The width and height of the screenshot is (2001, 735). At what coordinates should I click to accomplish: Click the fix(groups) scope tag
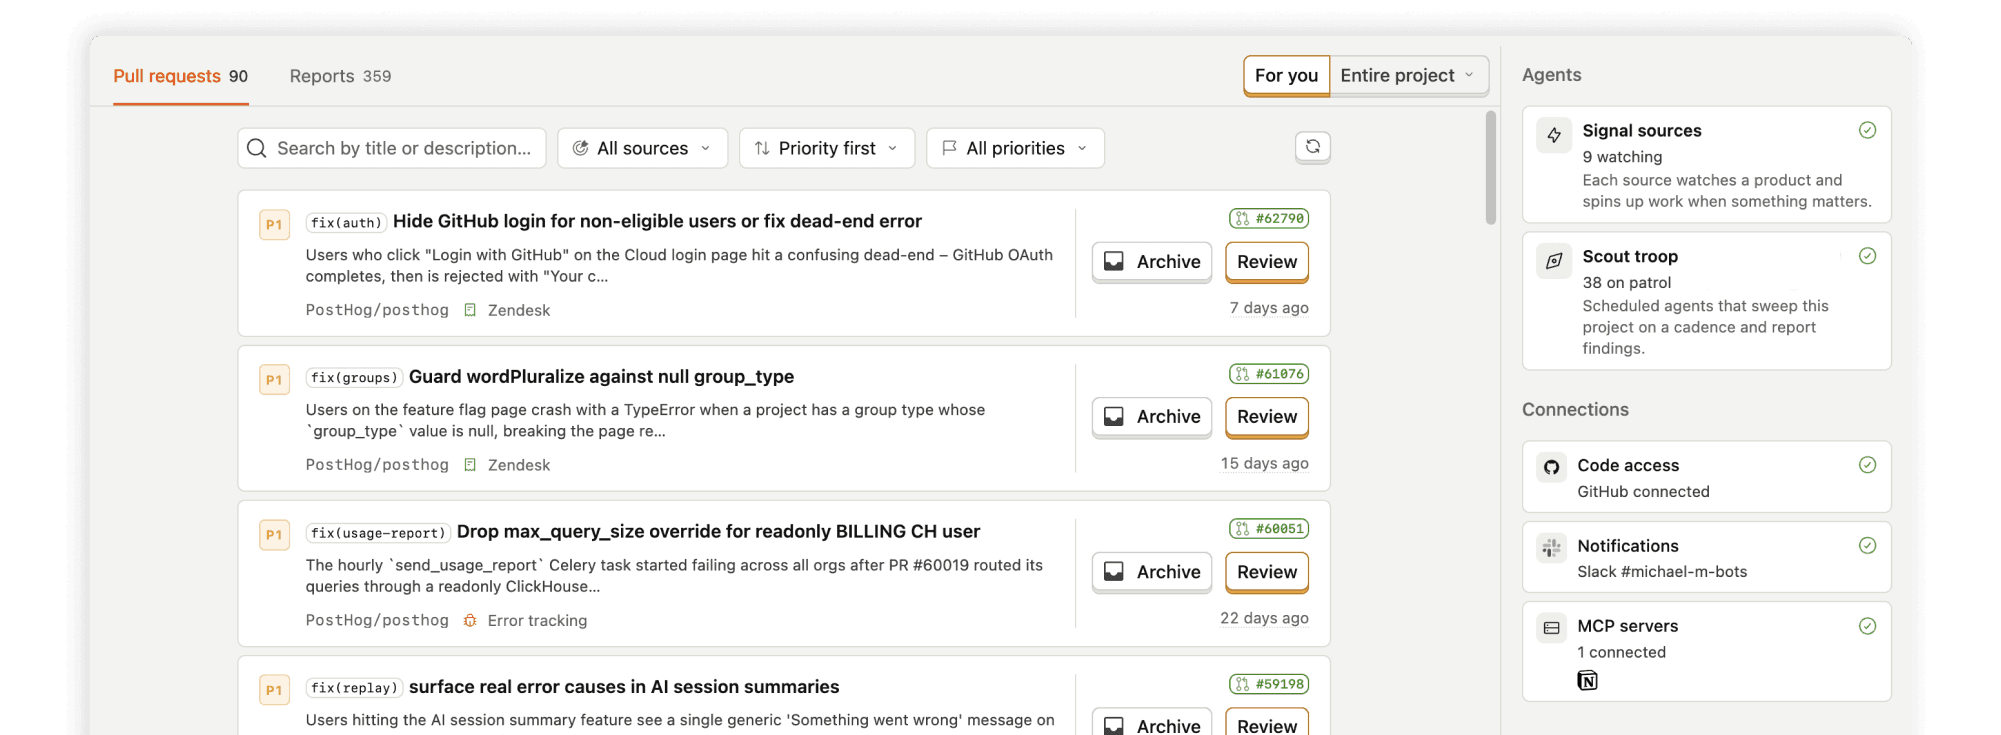[354, 377]
